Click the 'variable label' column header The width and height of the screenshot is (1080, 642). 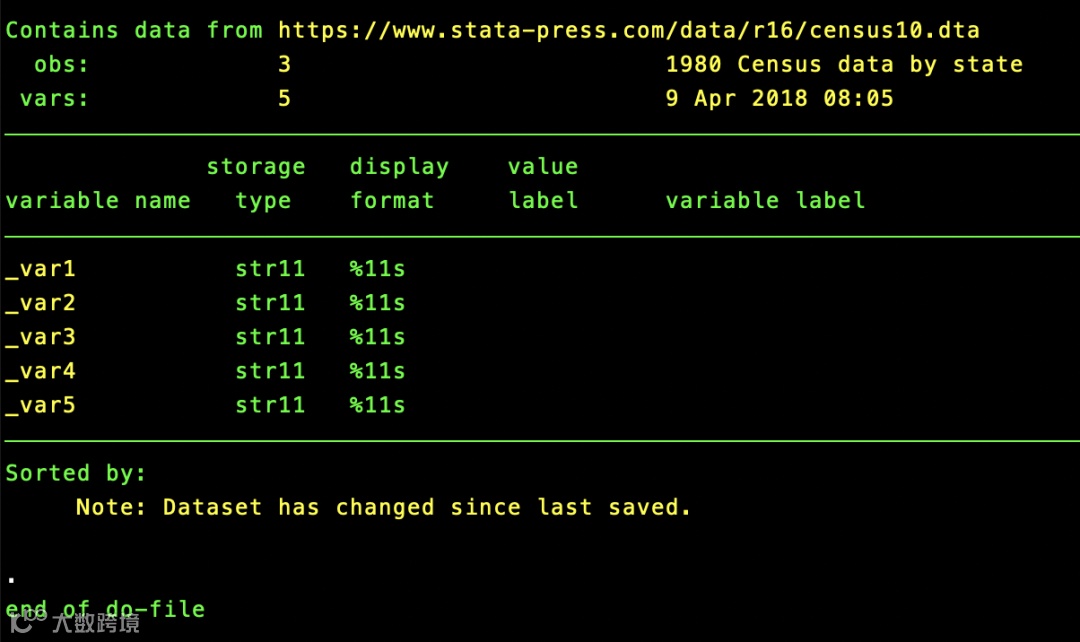(x=765, y=201)
